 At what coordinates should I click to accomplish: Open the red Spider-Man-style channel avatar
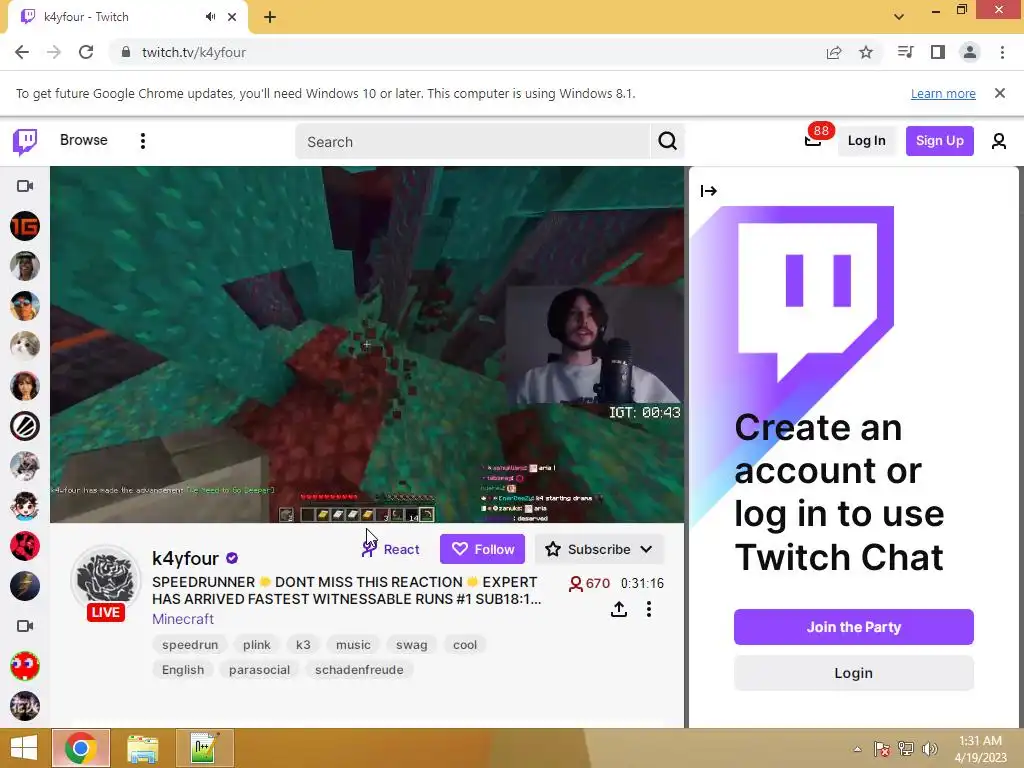(x=25, y=546)
